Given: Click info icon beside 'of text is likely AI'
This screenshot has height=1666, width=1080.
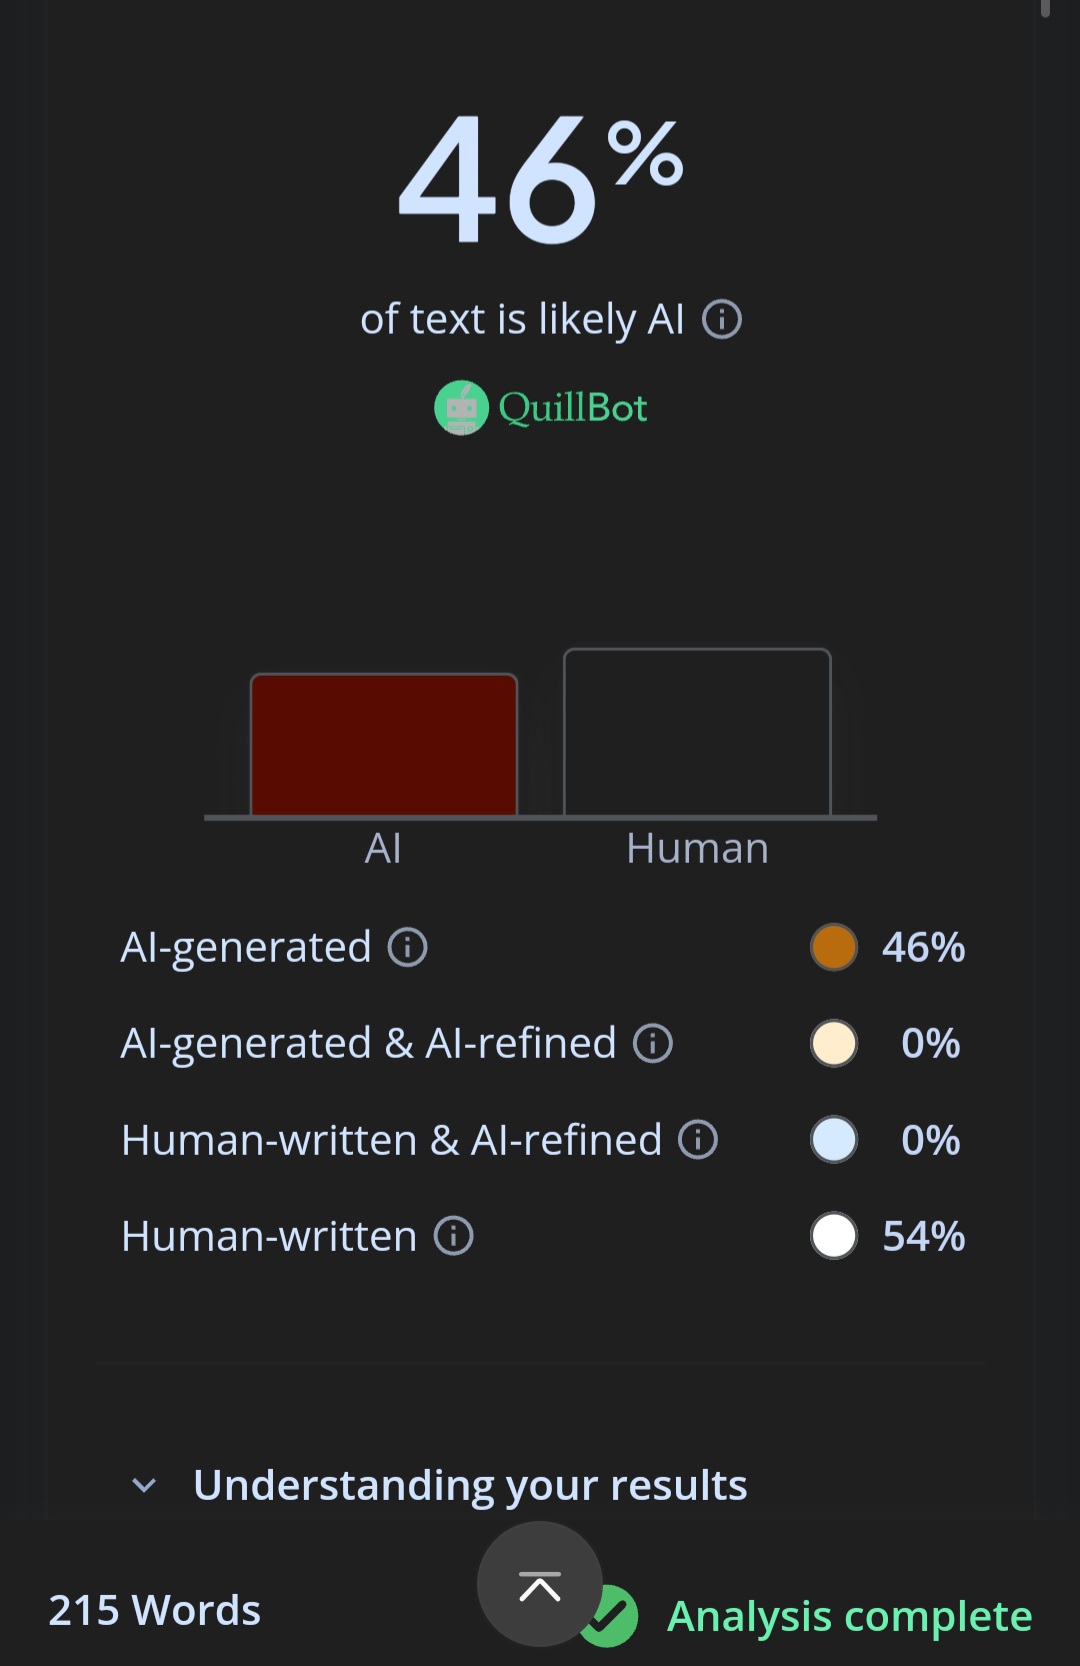Looking at the screenshot, I should pos(722,320).
